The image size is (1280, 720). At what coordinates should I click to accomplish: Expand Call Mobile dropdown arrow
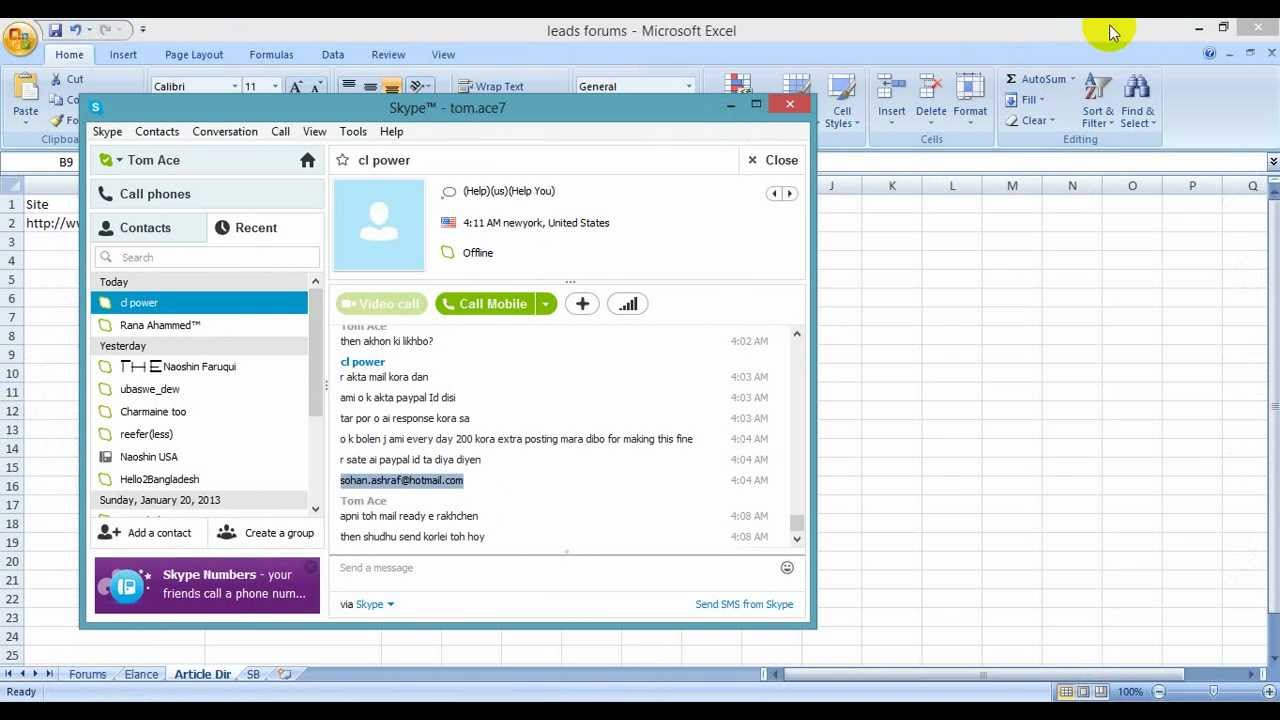[546, 304]
